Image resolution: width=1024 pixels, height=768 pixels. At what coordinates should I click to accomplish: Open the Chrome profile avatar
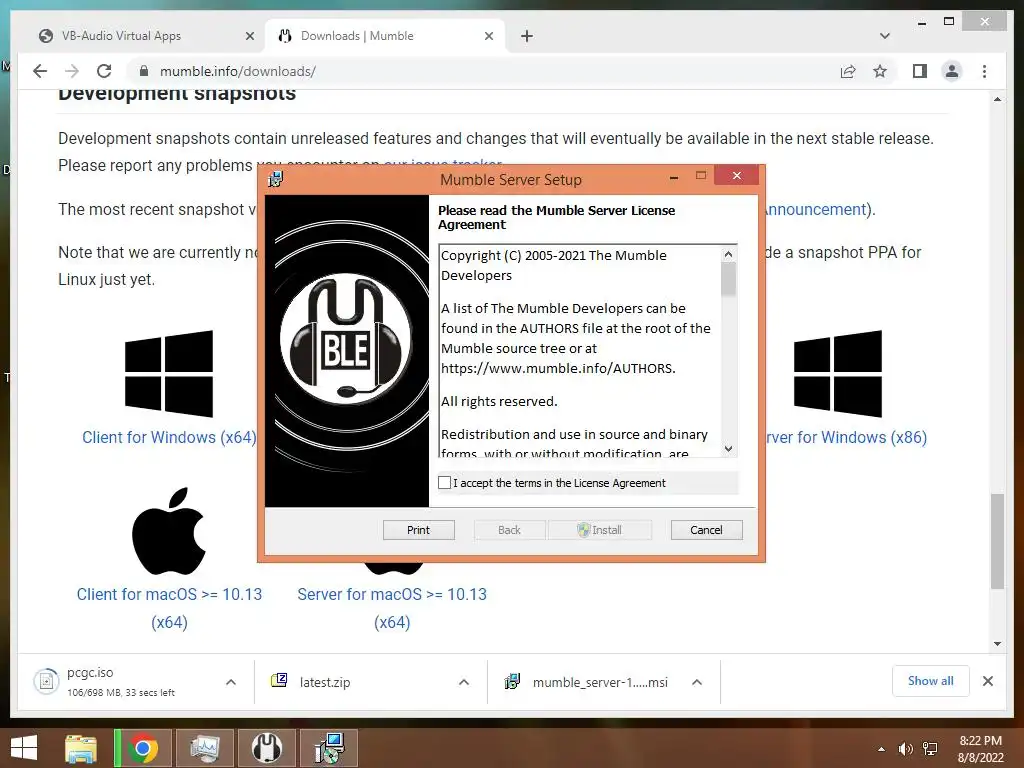(x=952, y=71)
